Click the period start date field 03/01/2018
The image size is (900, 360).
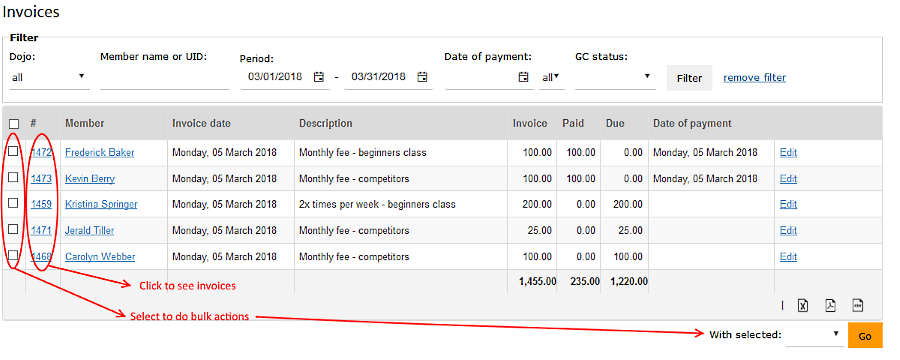[275, 77]
